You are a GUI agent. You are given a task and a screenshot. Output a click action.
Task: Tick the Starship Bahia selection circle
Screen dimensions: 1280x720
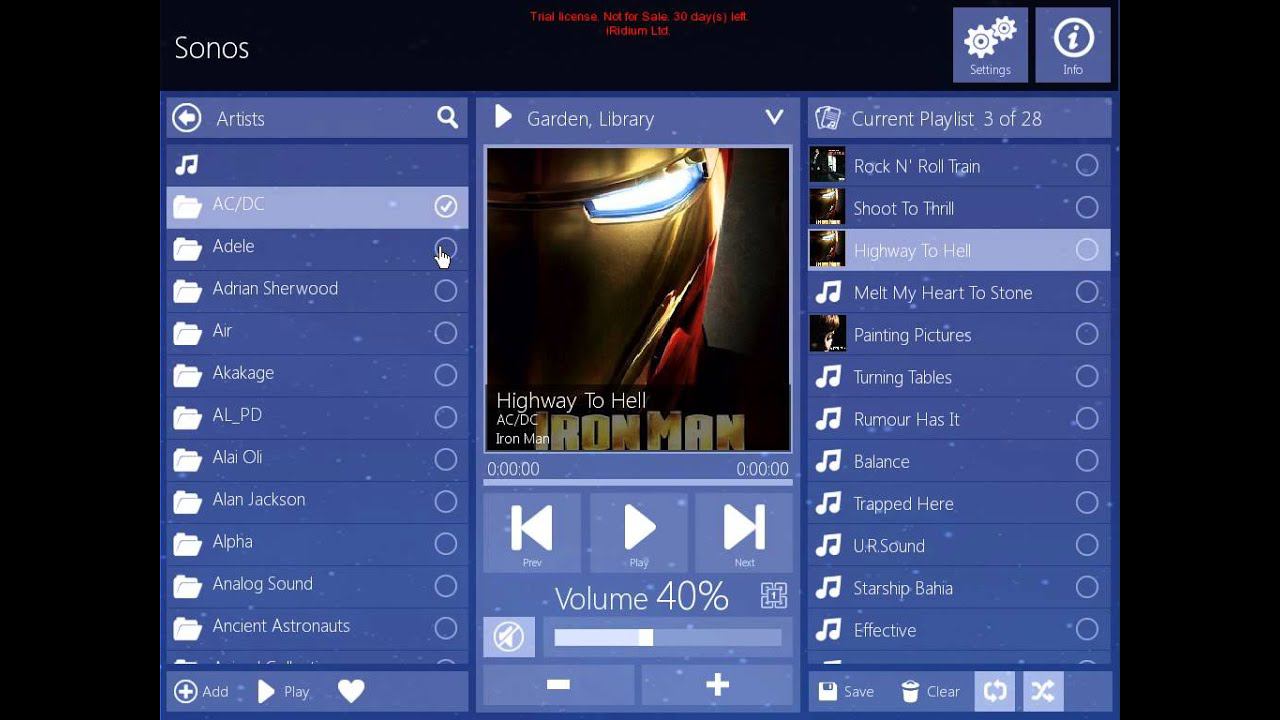(1087, 587)
